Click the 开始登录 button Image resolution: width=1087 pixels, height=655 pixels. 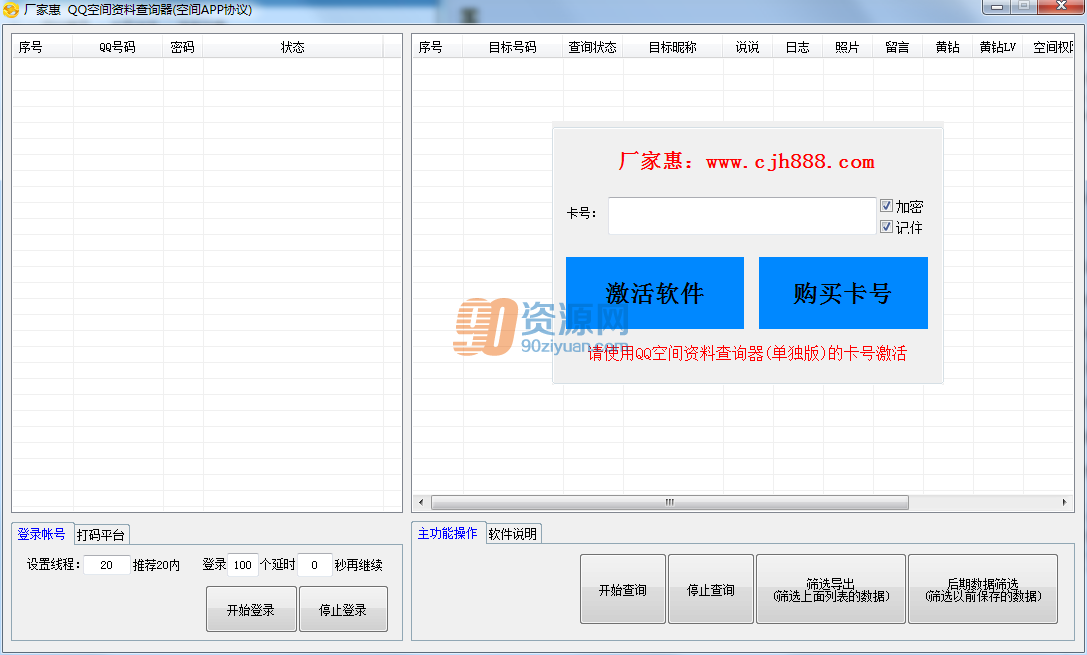pyautogui.click(x=251, y=609)
